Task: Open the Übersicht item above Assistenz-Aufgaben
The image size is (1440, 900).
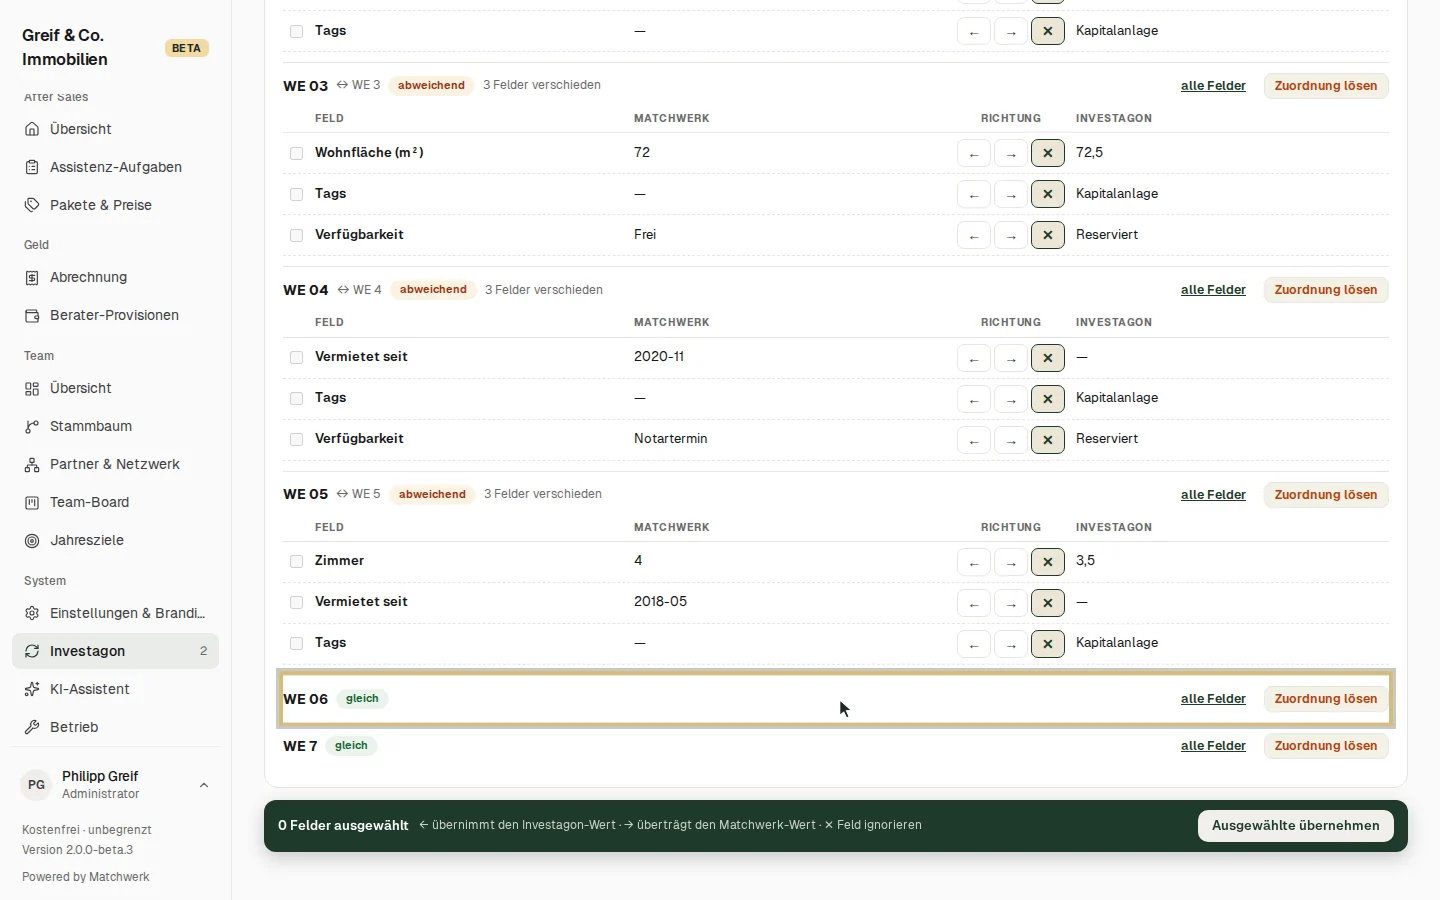Action: (x=115, y=129)
